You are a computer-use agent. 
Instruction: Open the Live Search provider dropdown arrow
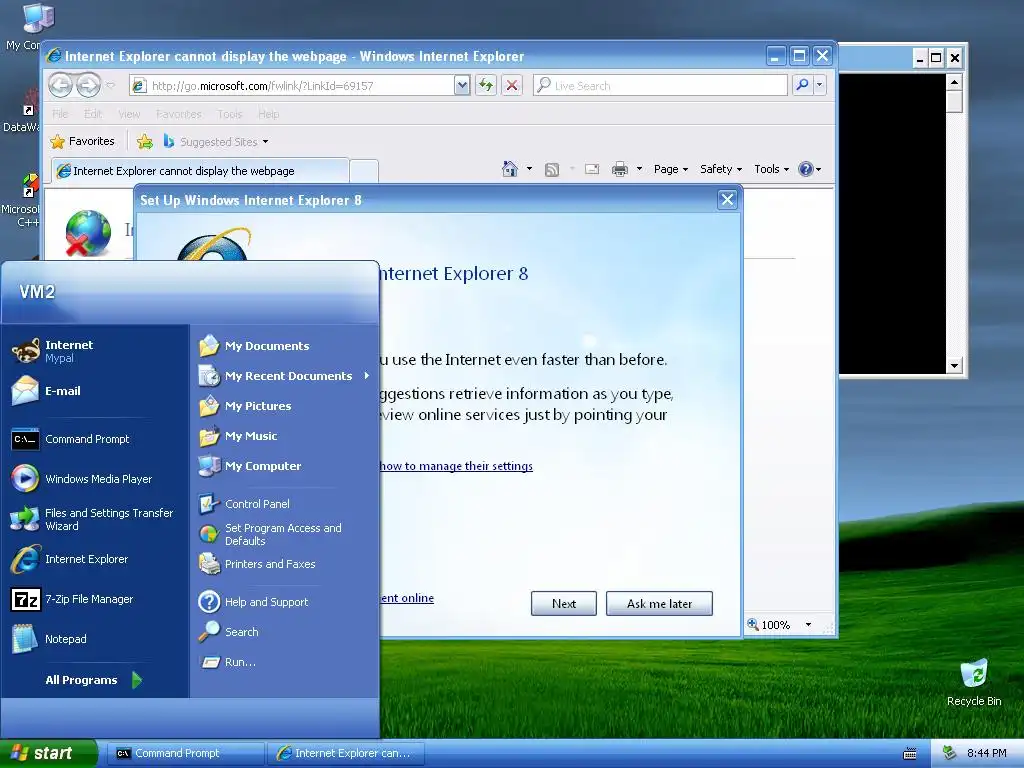pos(820,85)
